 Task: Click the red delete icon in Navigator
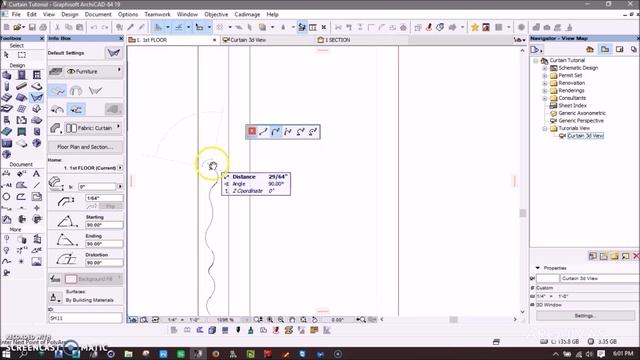[636, 256]
